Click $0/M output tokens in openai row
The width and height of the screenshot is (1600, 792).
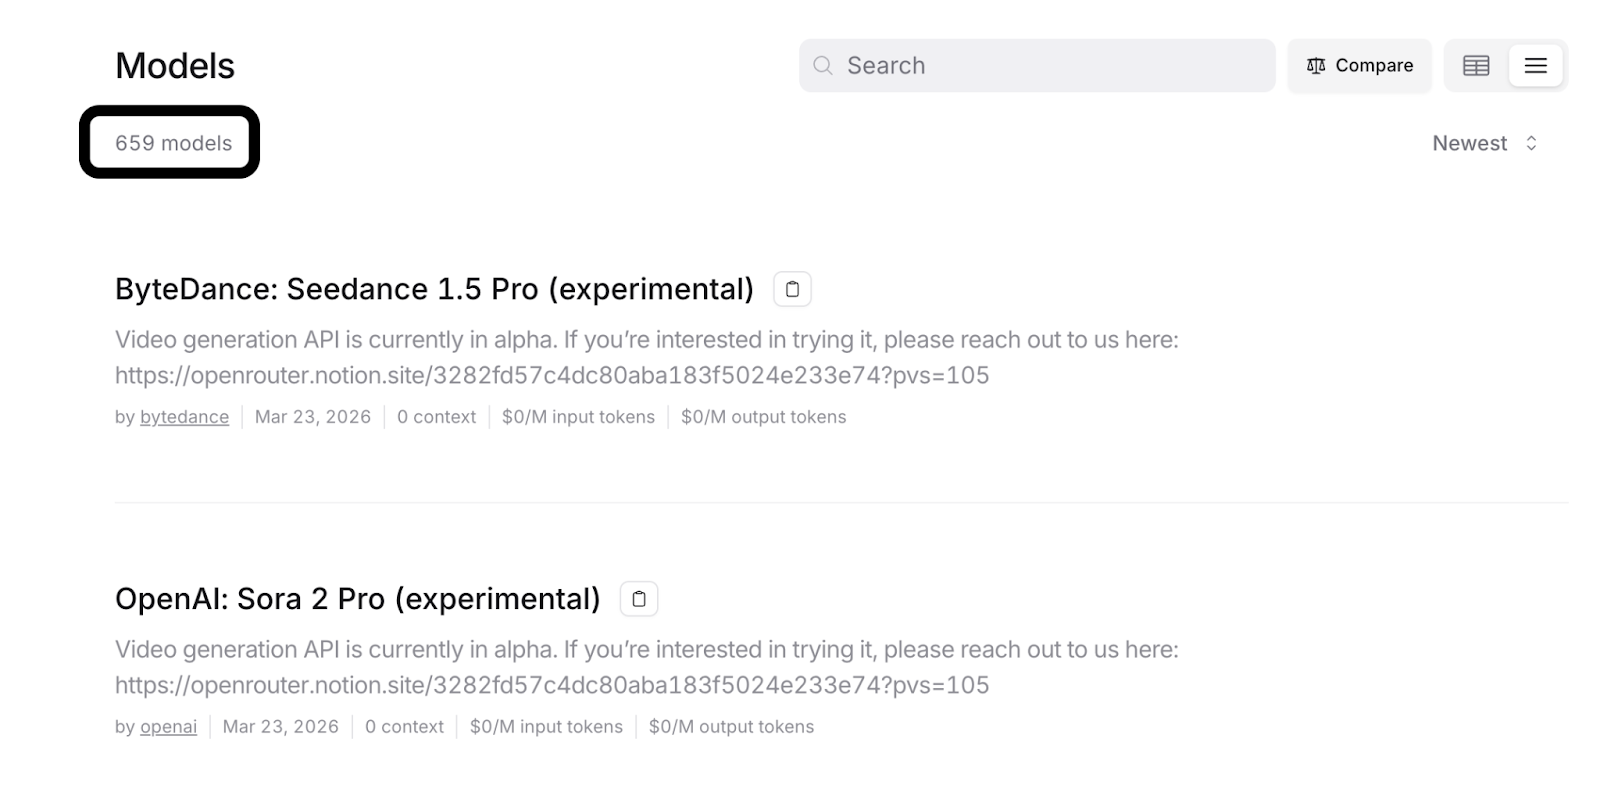(x=732, y=727)
